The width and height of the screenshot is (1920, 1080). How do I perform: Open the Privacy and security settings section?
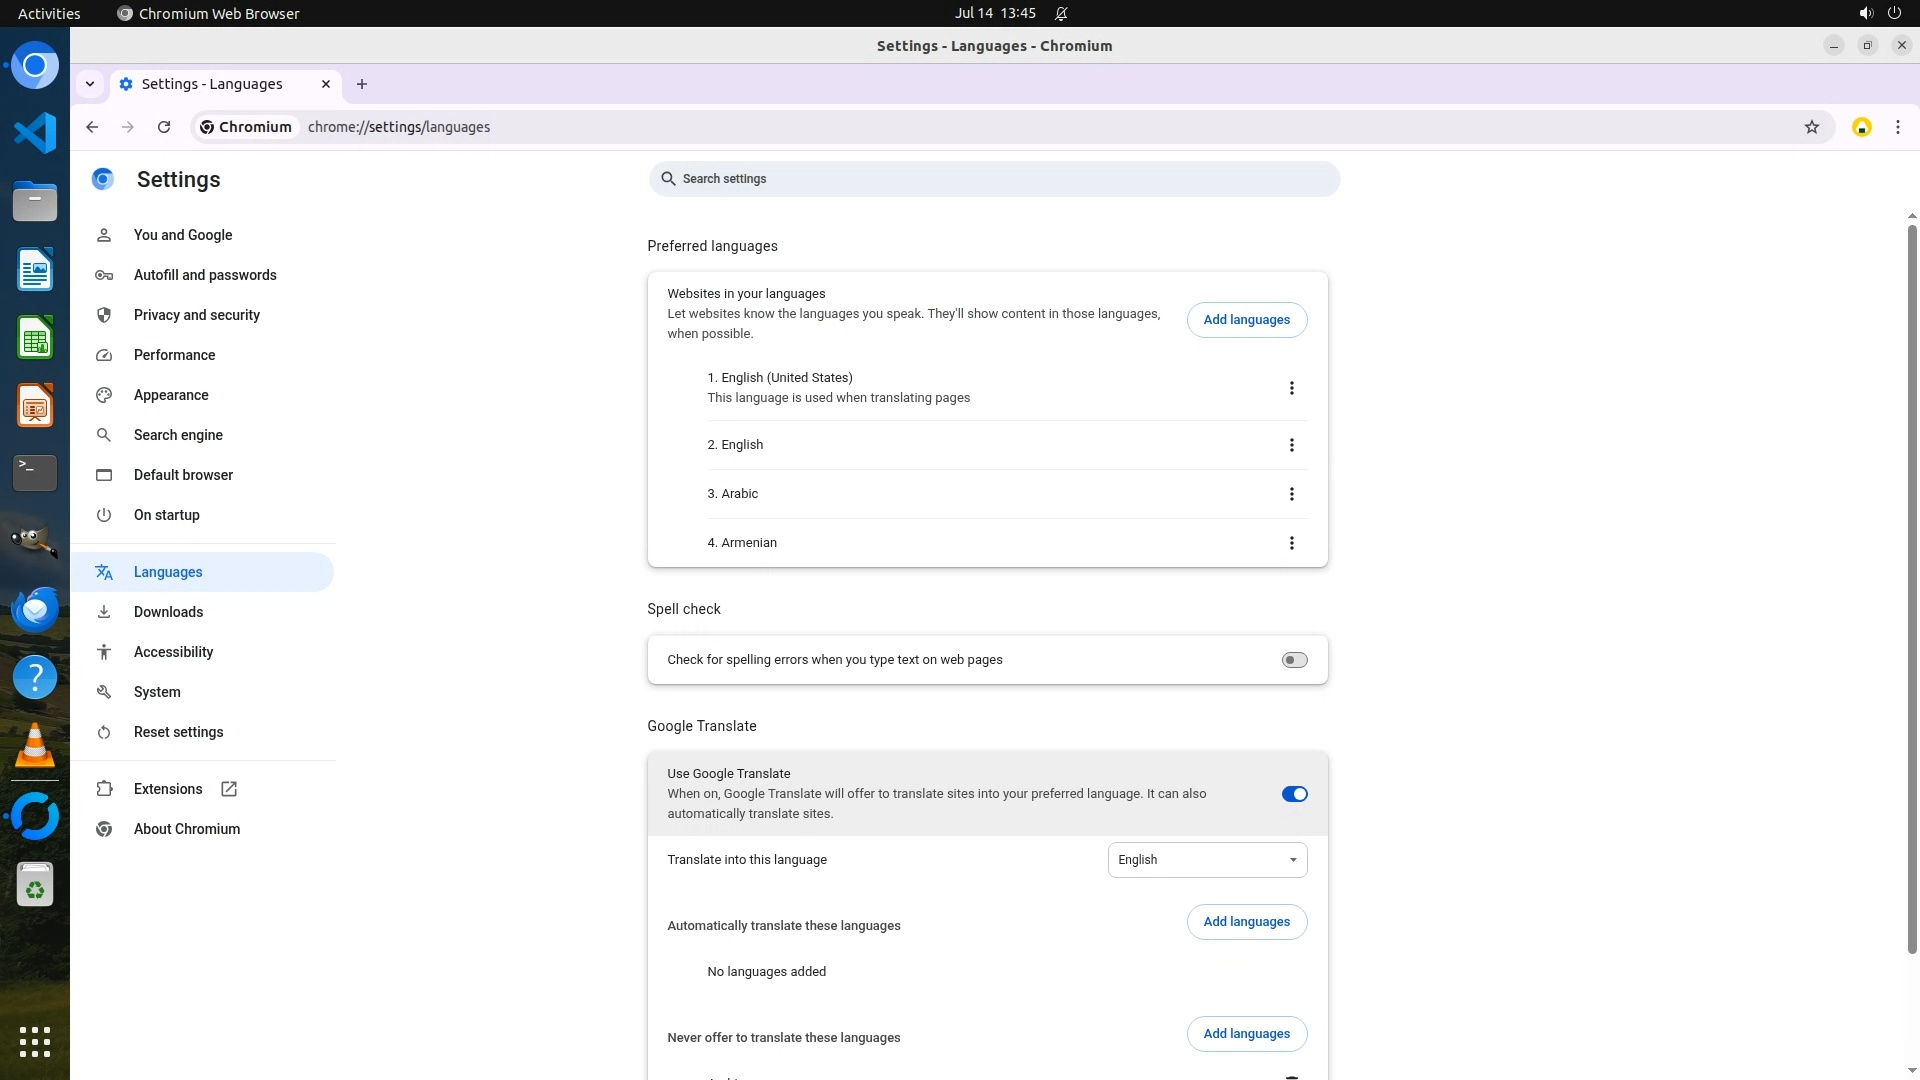point(196,315)
